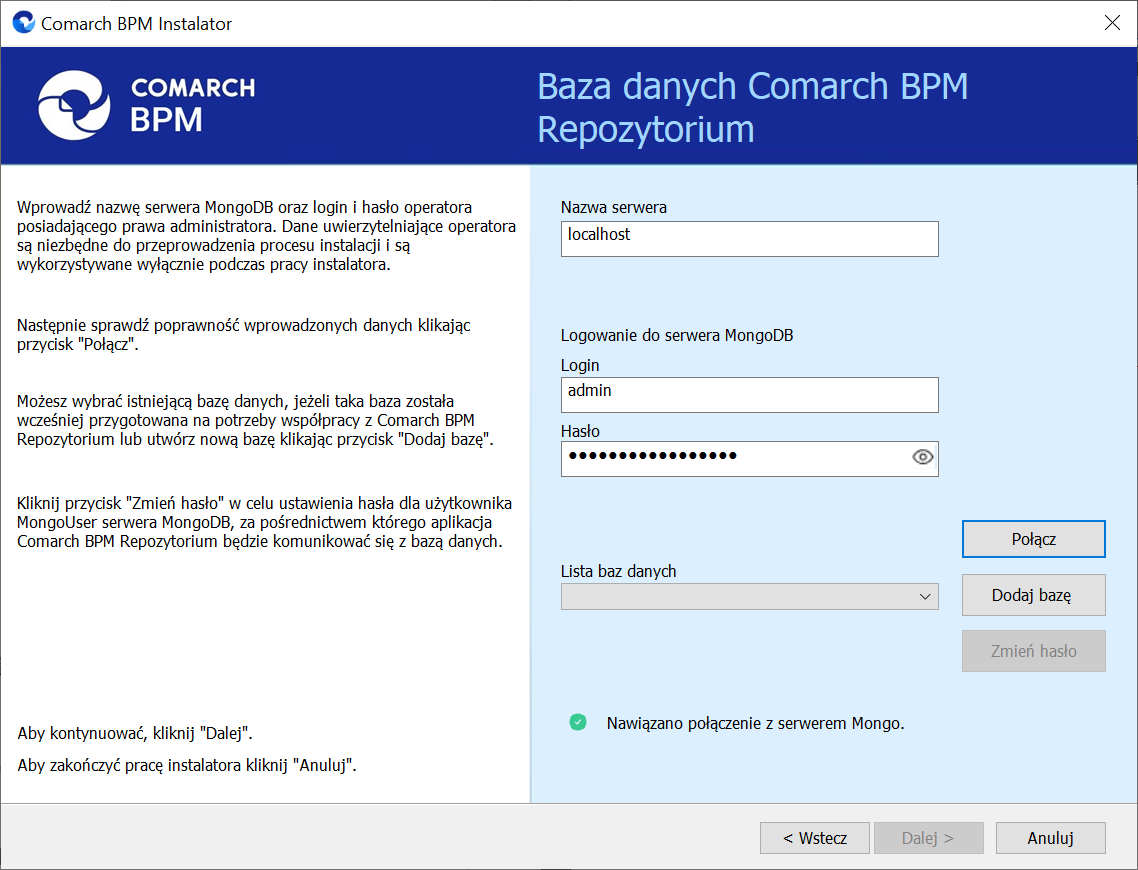The width and height of the screenshot is (1138, 870).
Task: Open the Lista baz danych dropdown
Action: (x=749, y=596)
